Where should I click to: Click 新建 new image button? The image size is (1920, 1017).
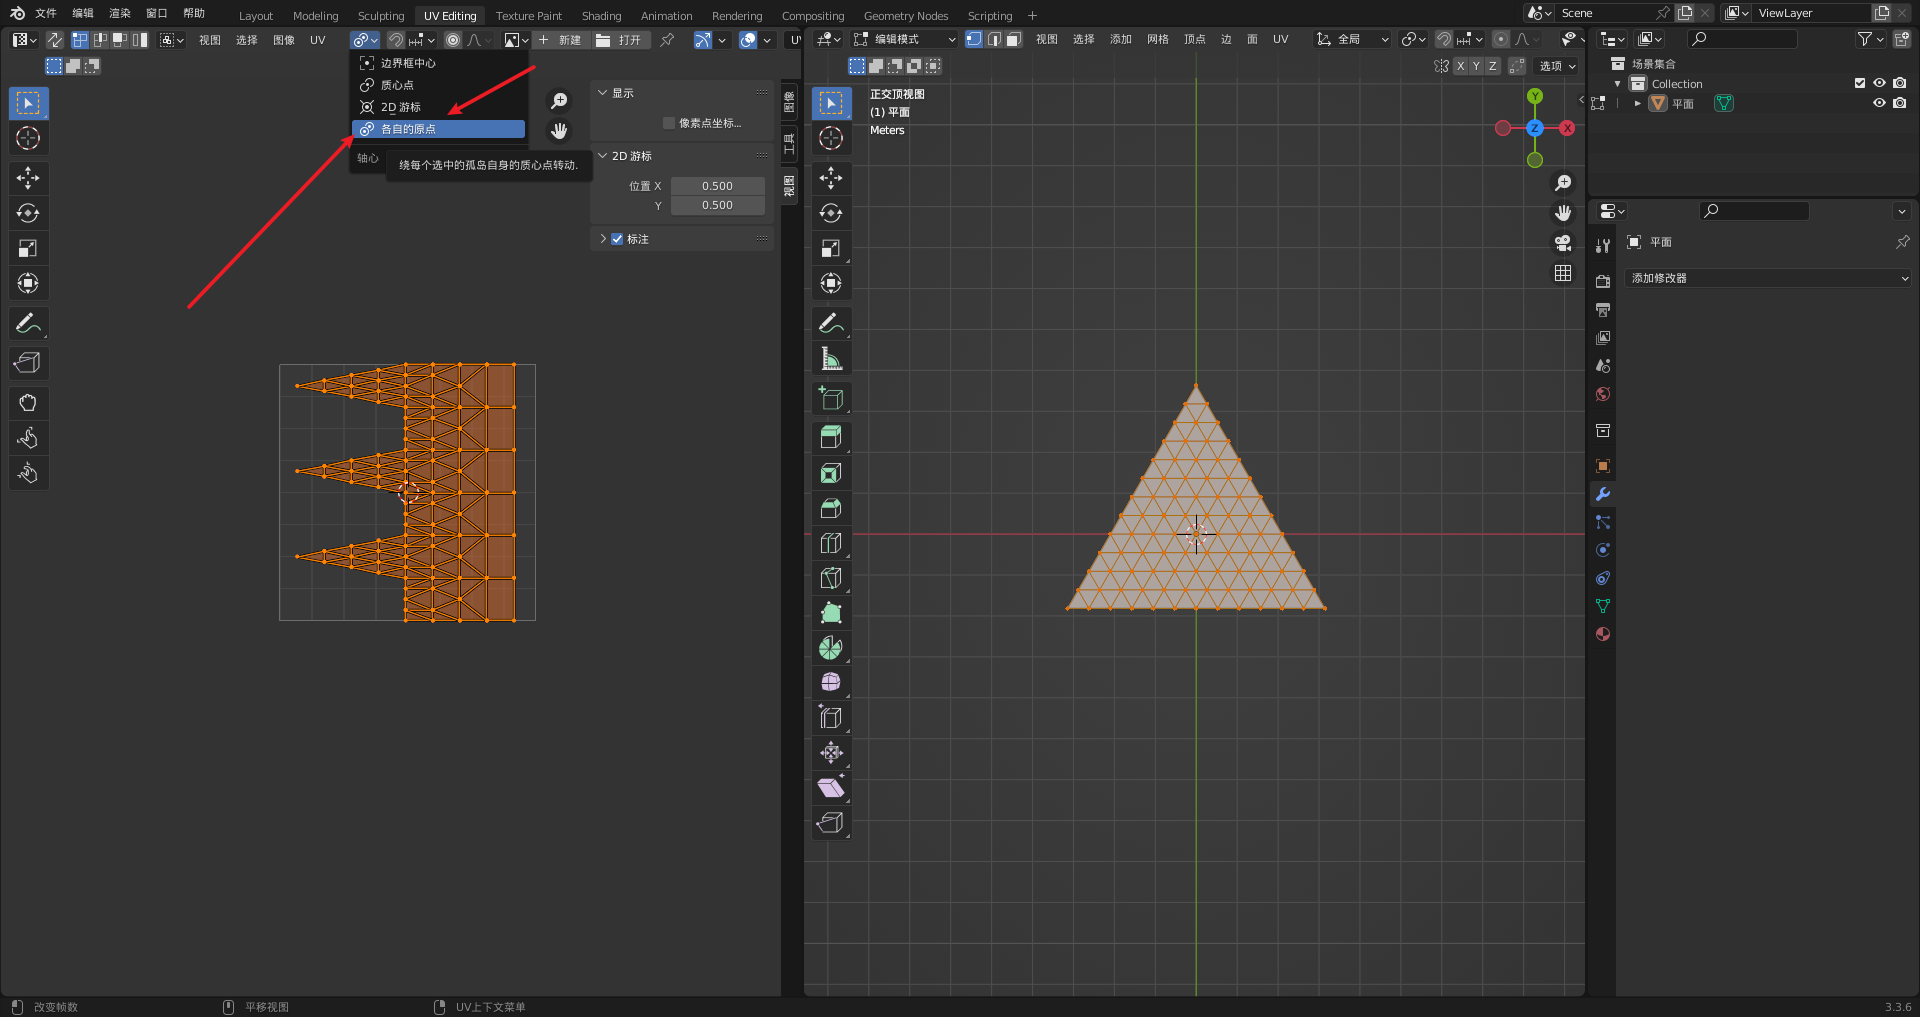[560, 40]
